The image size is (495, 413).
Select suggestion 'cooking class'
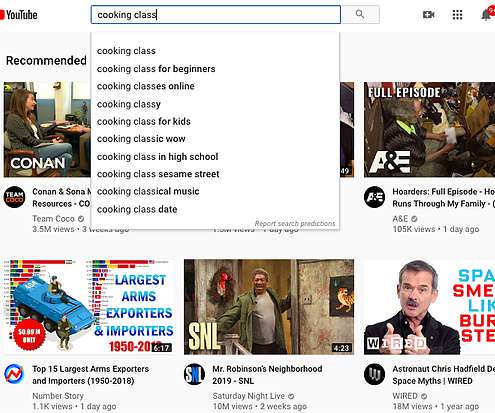pyautogui.click(x=215, y=51)
